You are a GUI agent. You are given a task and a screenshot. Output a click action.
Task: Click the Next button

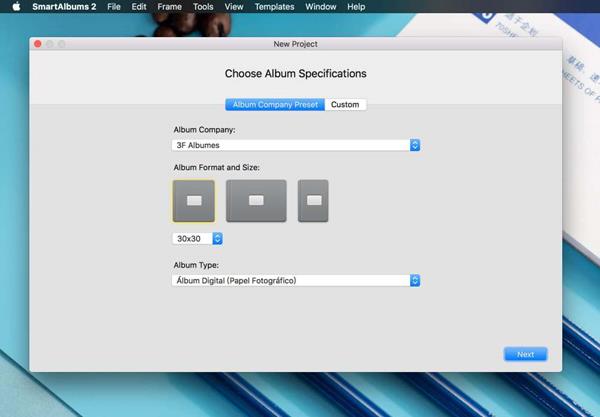click(x=525, y=354)
